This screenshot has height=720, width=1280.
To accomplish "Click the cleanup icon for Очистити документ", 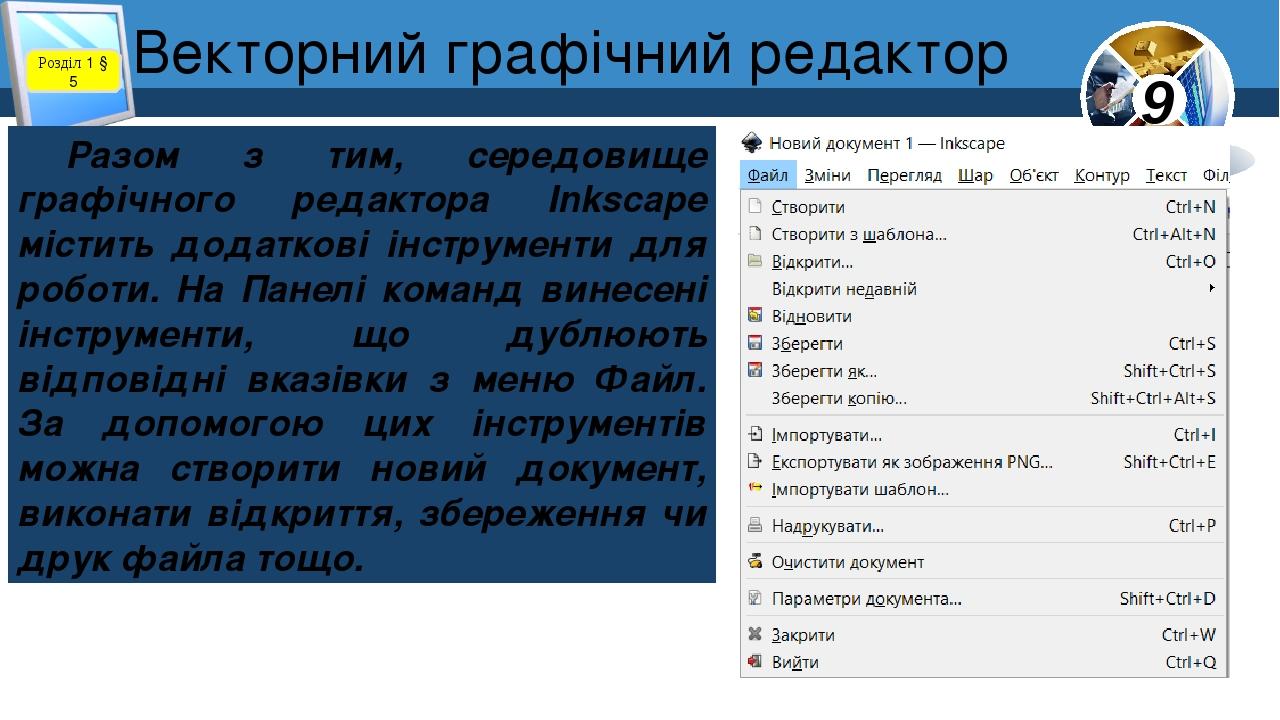I will click(x=755, y=562).
